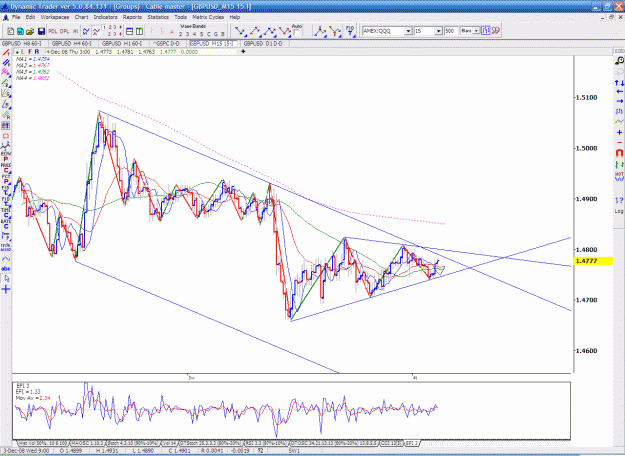Screen dimensions: 625x456
Task: Toggle the Auto checkbox
Action: (x=297, y=33)
